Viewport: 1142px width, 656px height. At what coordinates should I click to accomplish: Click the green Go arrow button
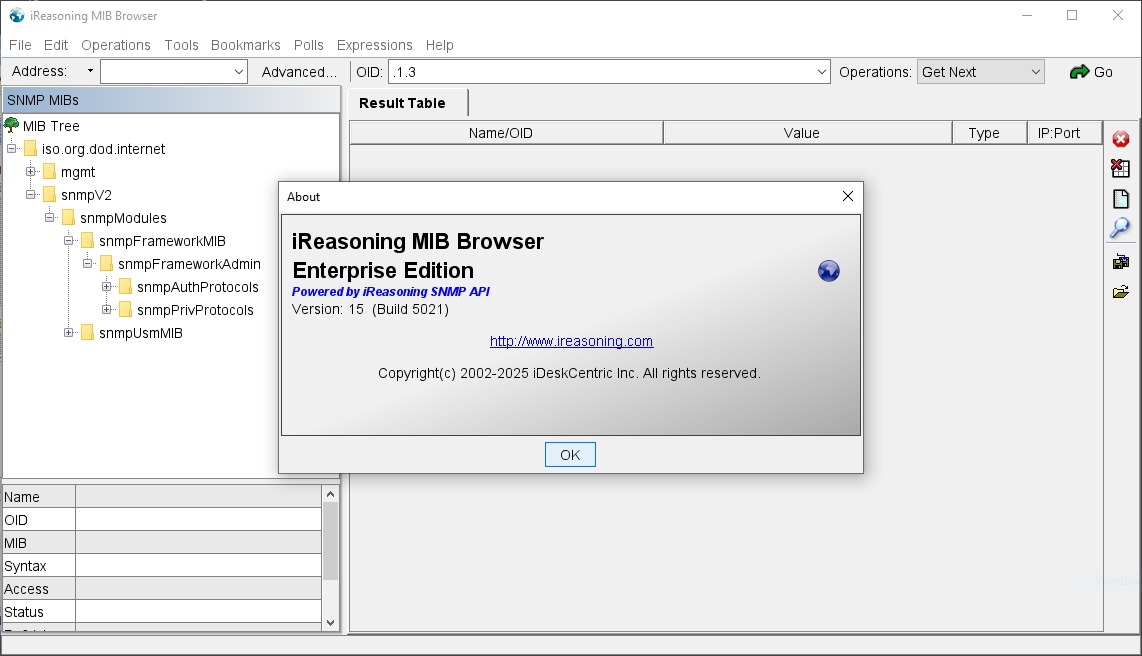pos(1090,72)
